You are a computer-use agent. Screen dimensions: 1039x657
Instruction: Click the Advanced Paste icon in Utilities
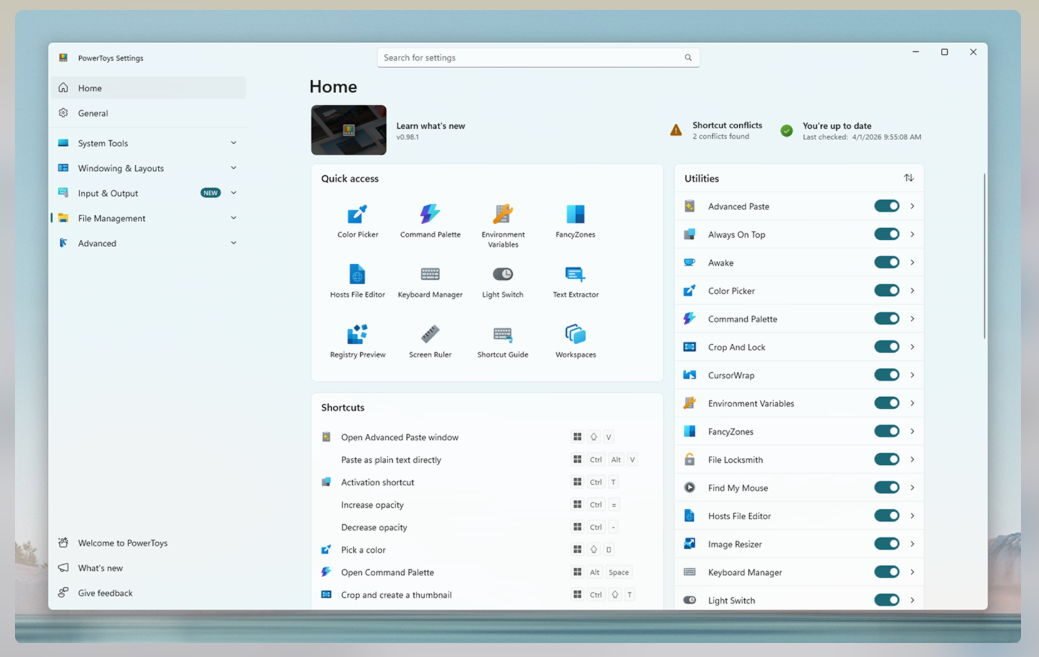click(689, 206)
